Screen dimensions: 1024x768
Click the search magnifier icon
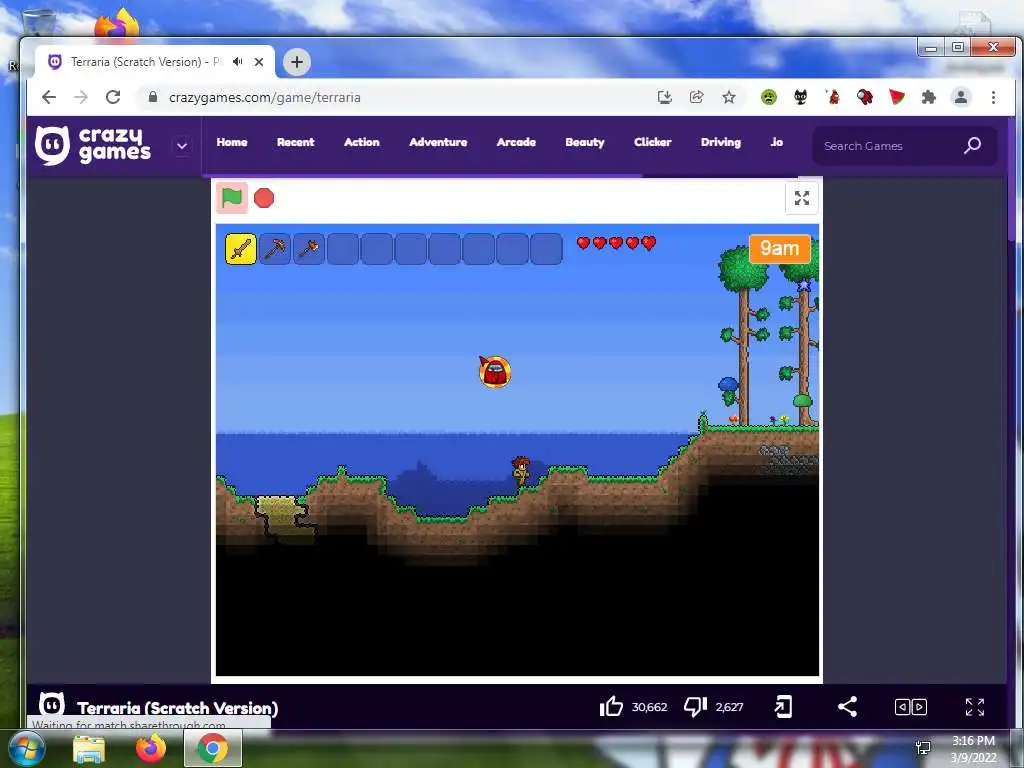(972, 145)
